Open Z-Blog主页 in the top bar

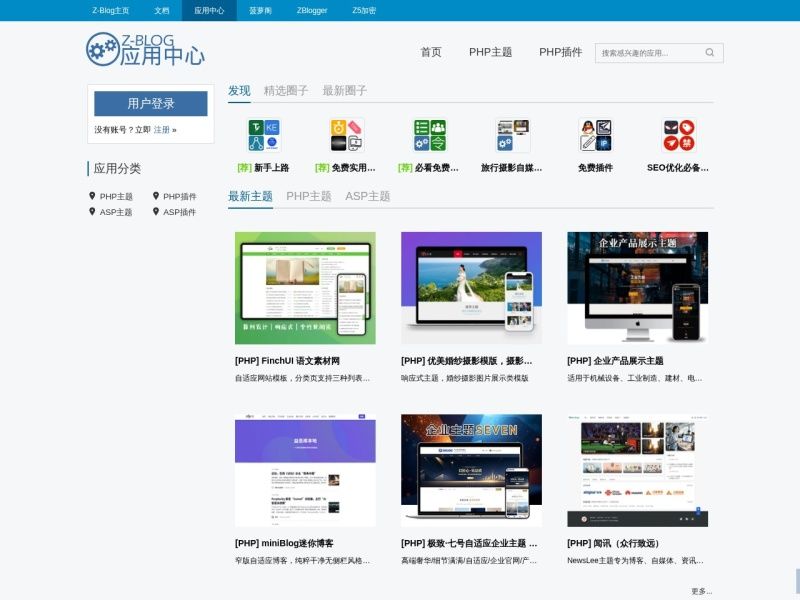click(x=110, y=10)
